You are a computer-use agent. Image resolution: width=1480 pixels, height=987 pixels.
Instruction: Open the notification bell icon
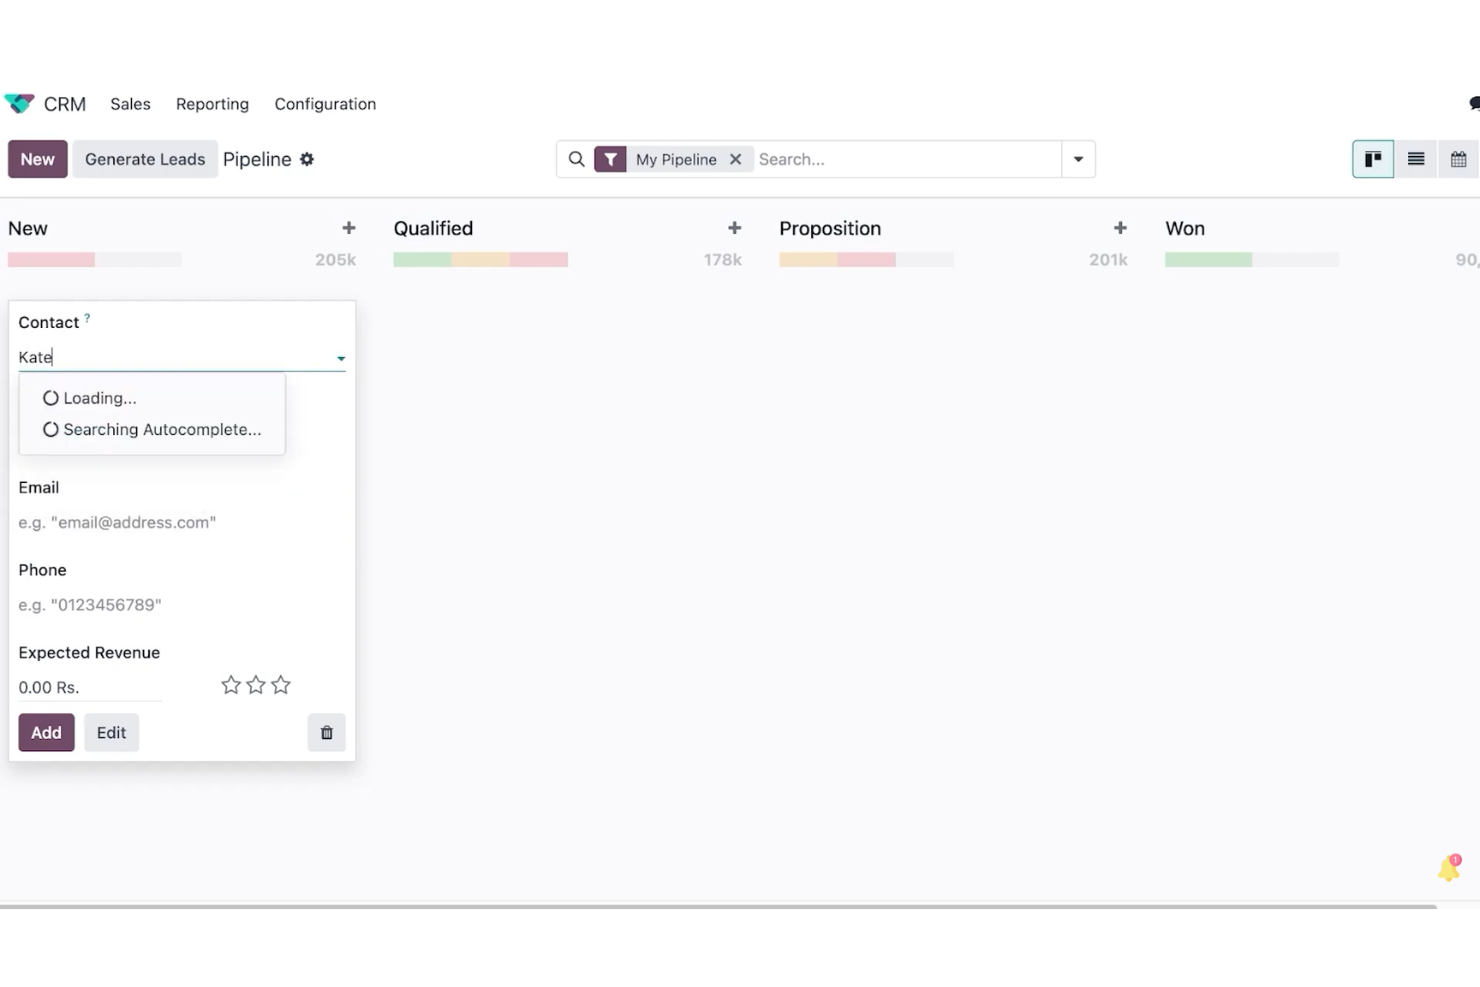coord(1448,868)
